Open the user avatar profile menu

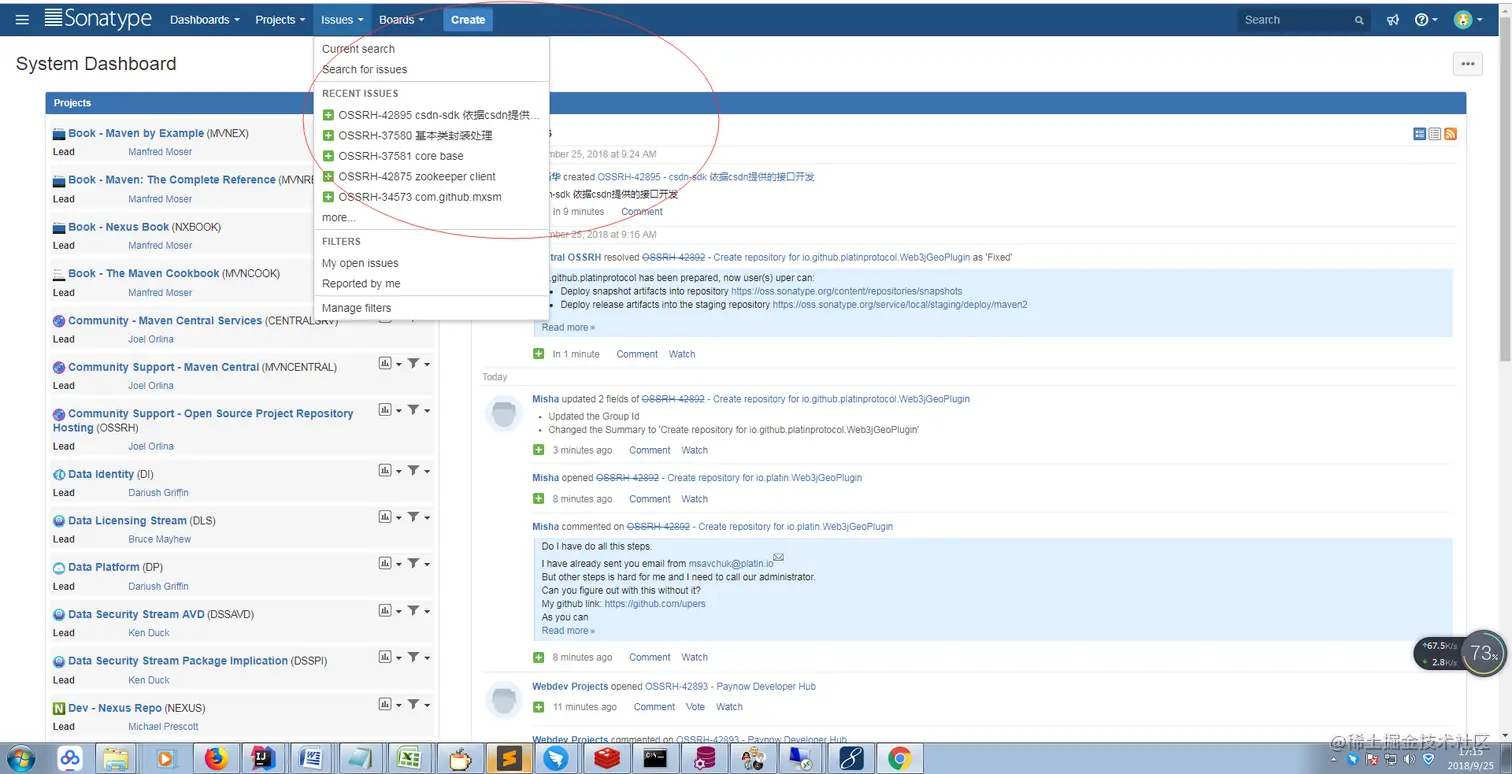click(x=1467, y=20)
